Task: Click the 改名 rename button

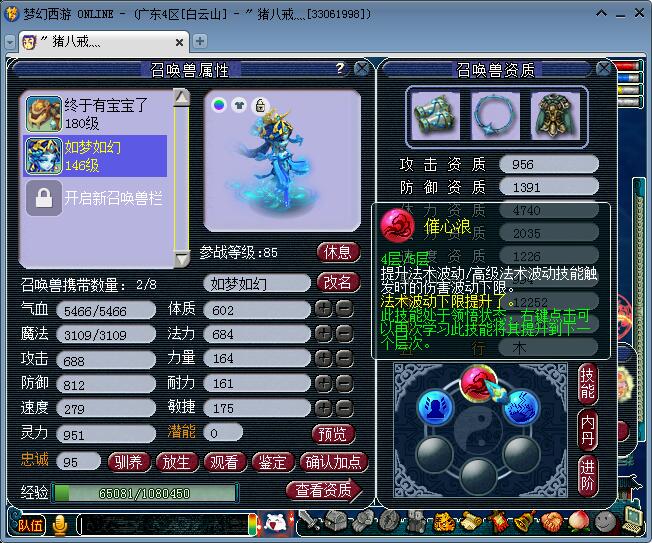Action: click(338, 282)
